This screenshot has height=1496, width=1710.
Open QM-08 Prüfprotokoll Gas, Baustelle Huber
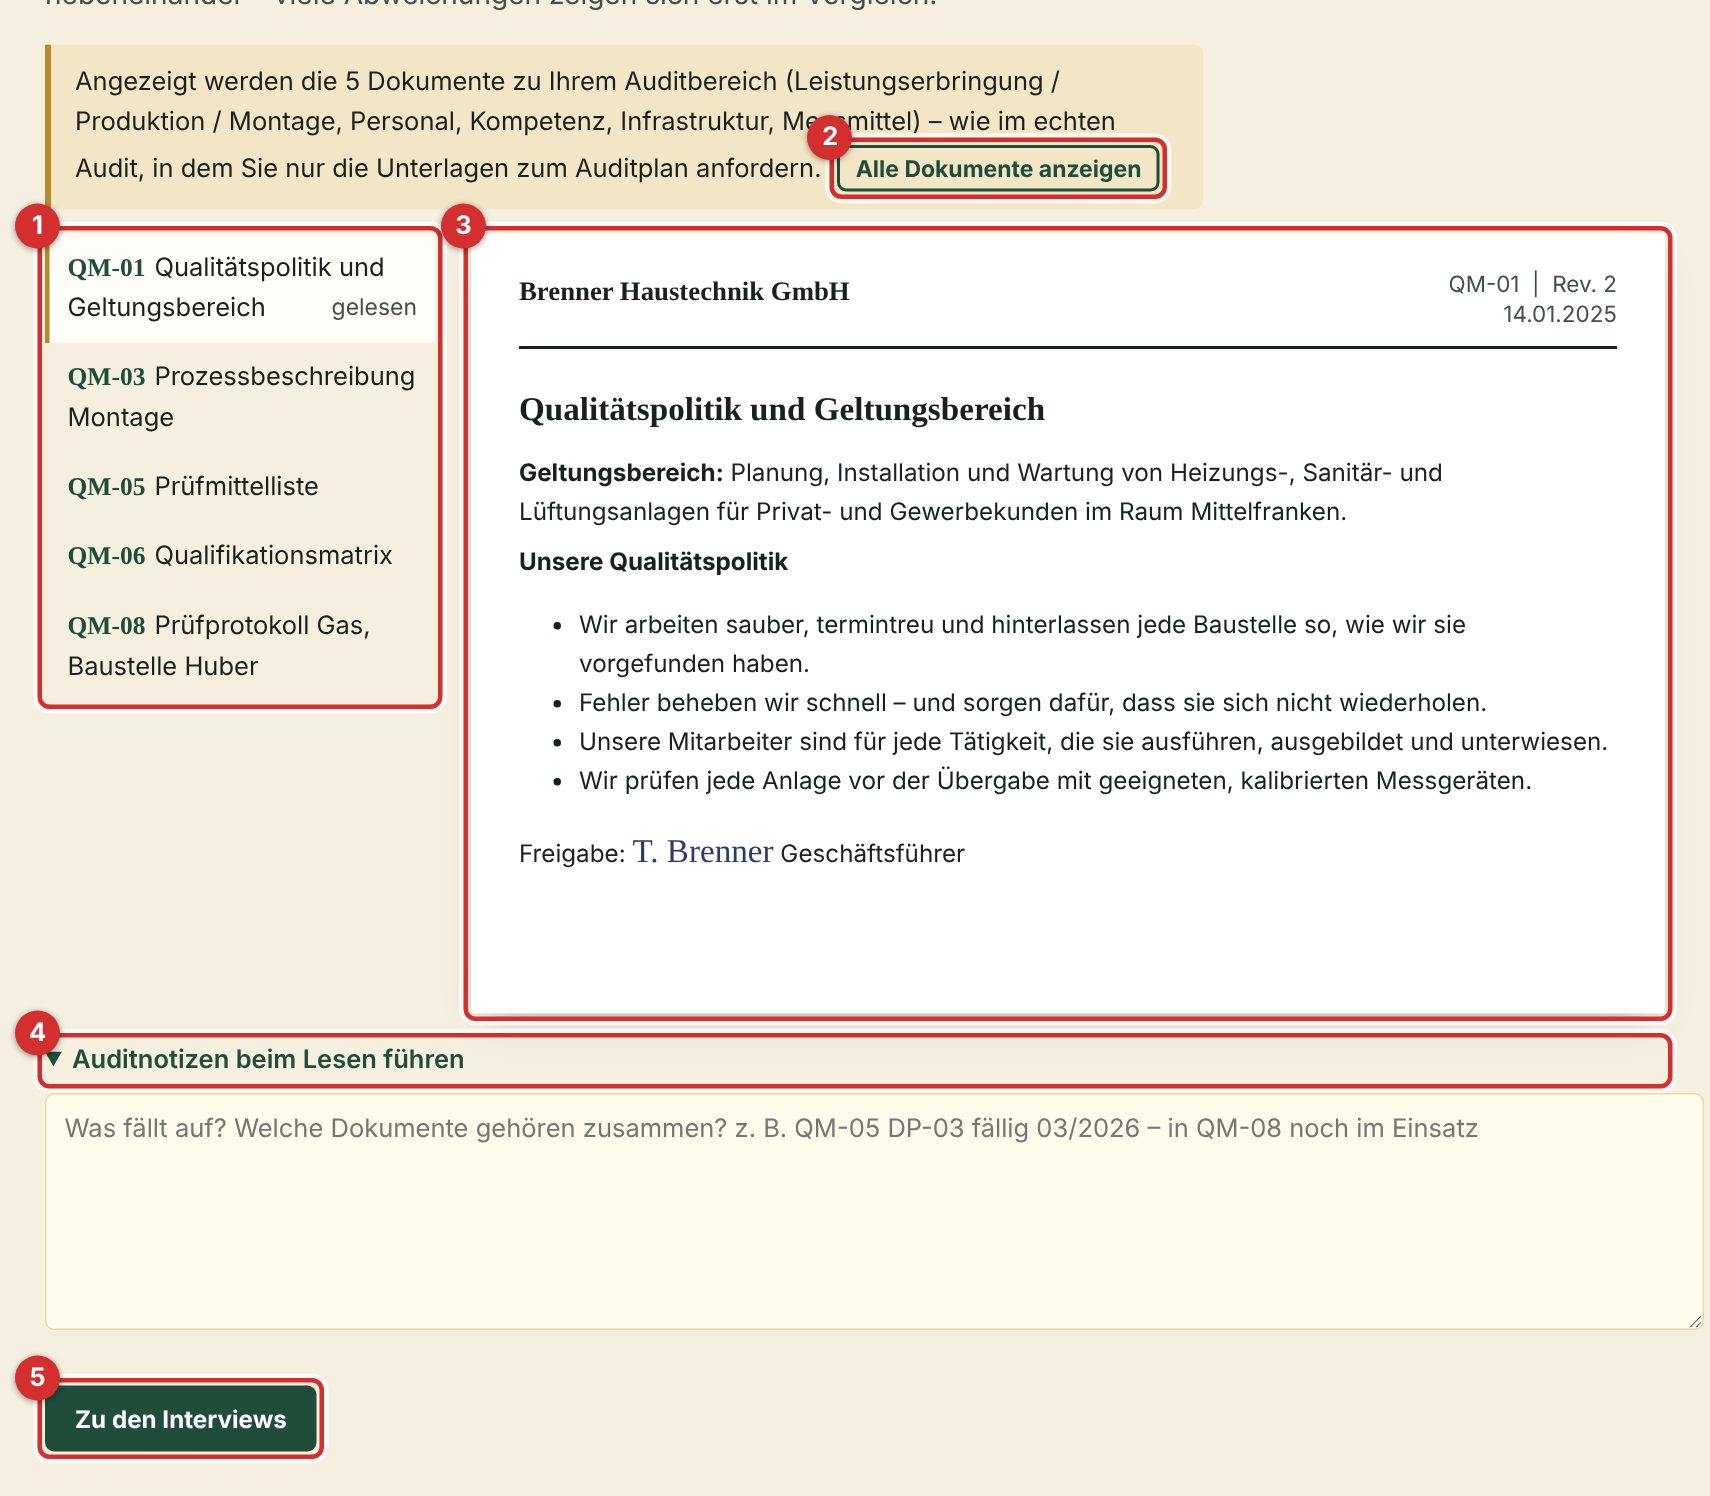point(241,646)
